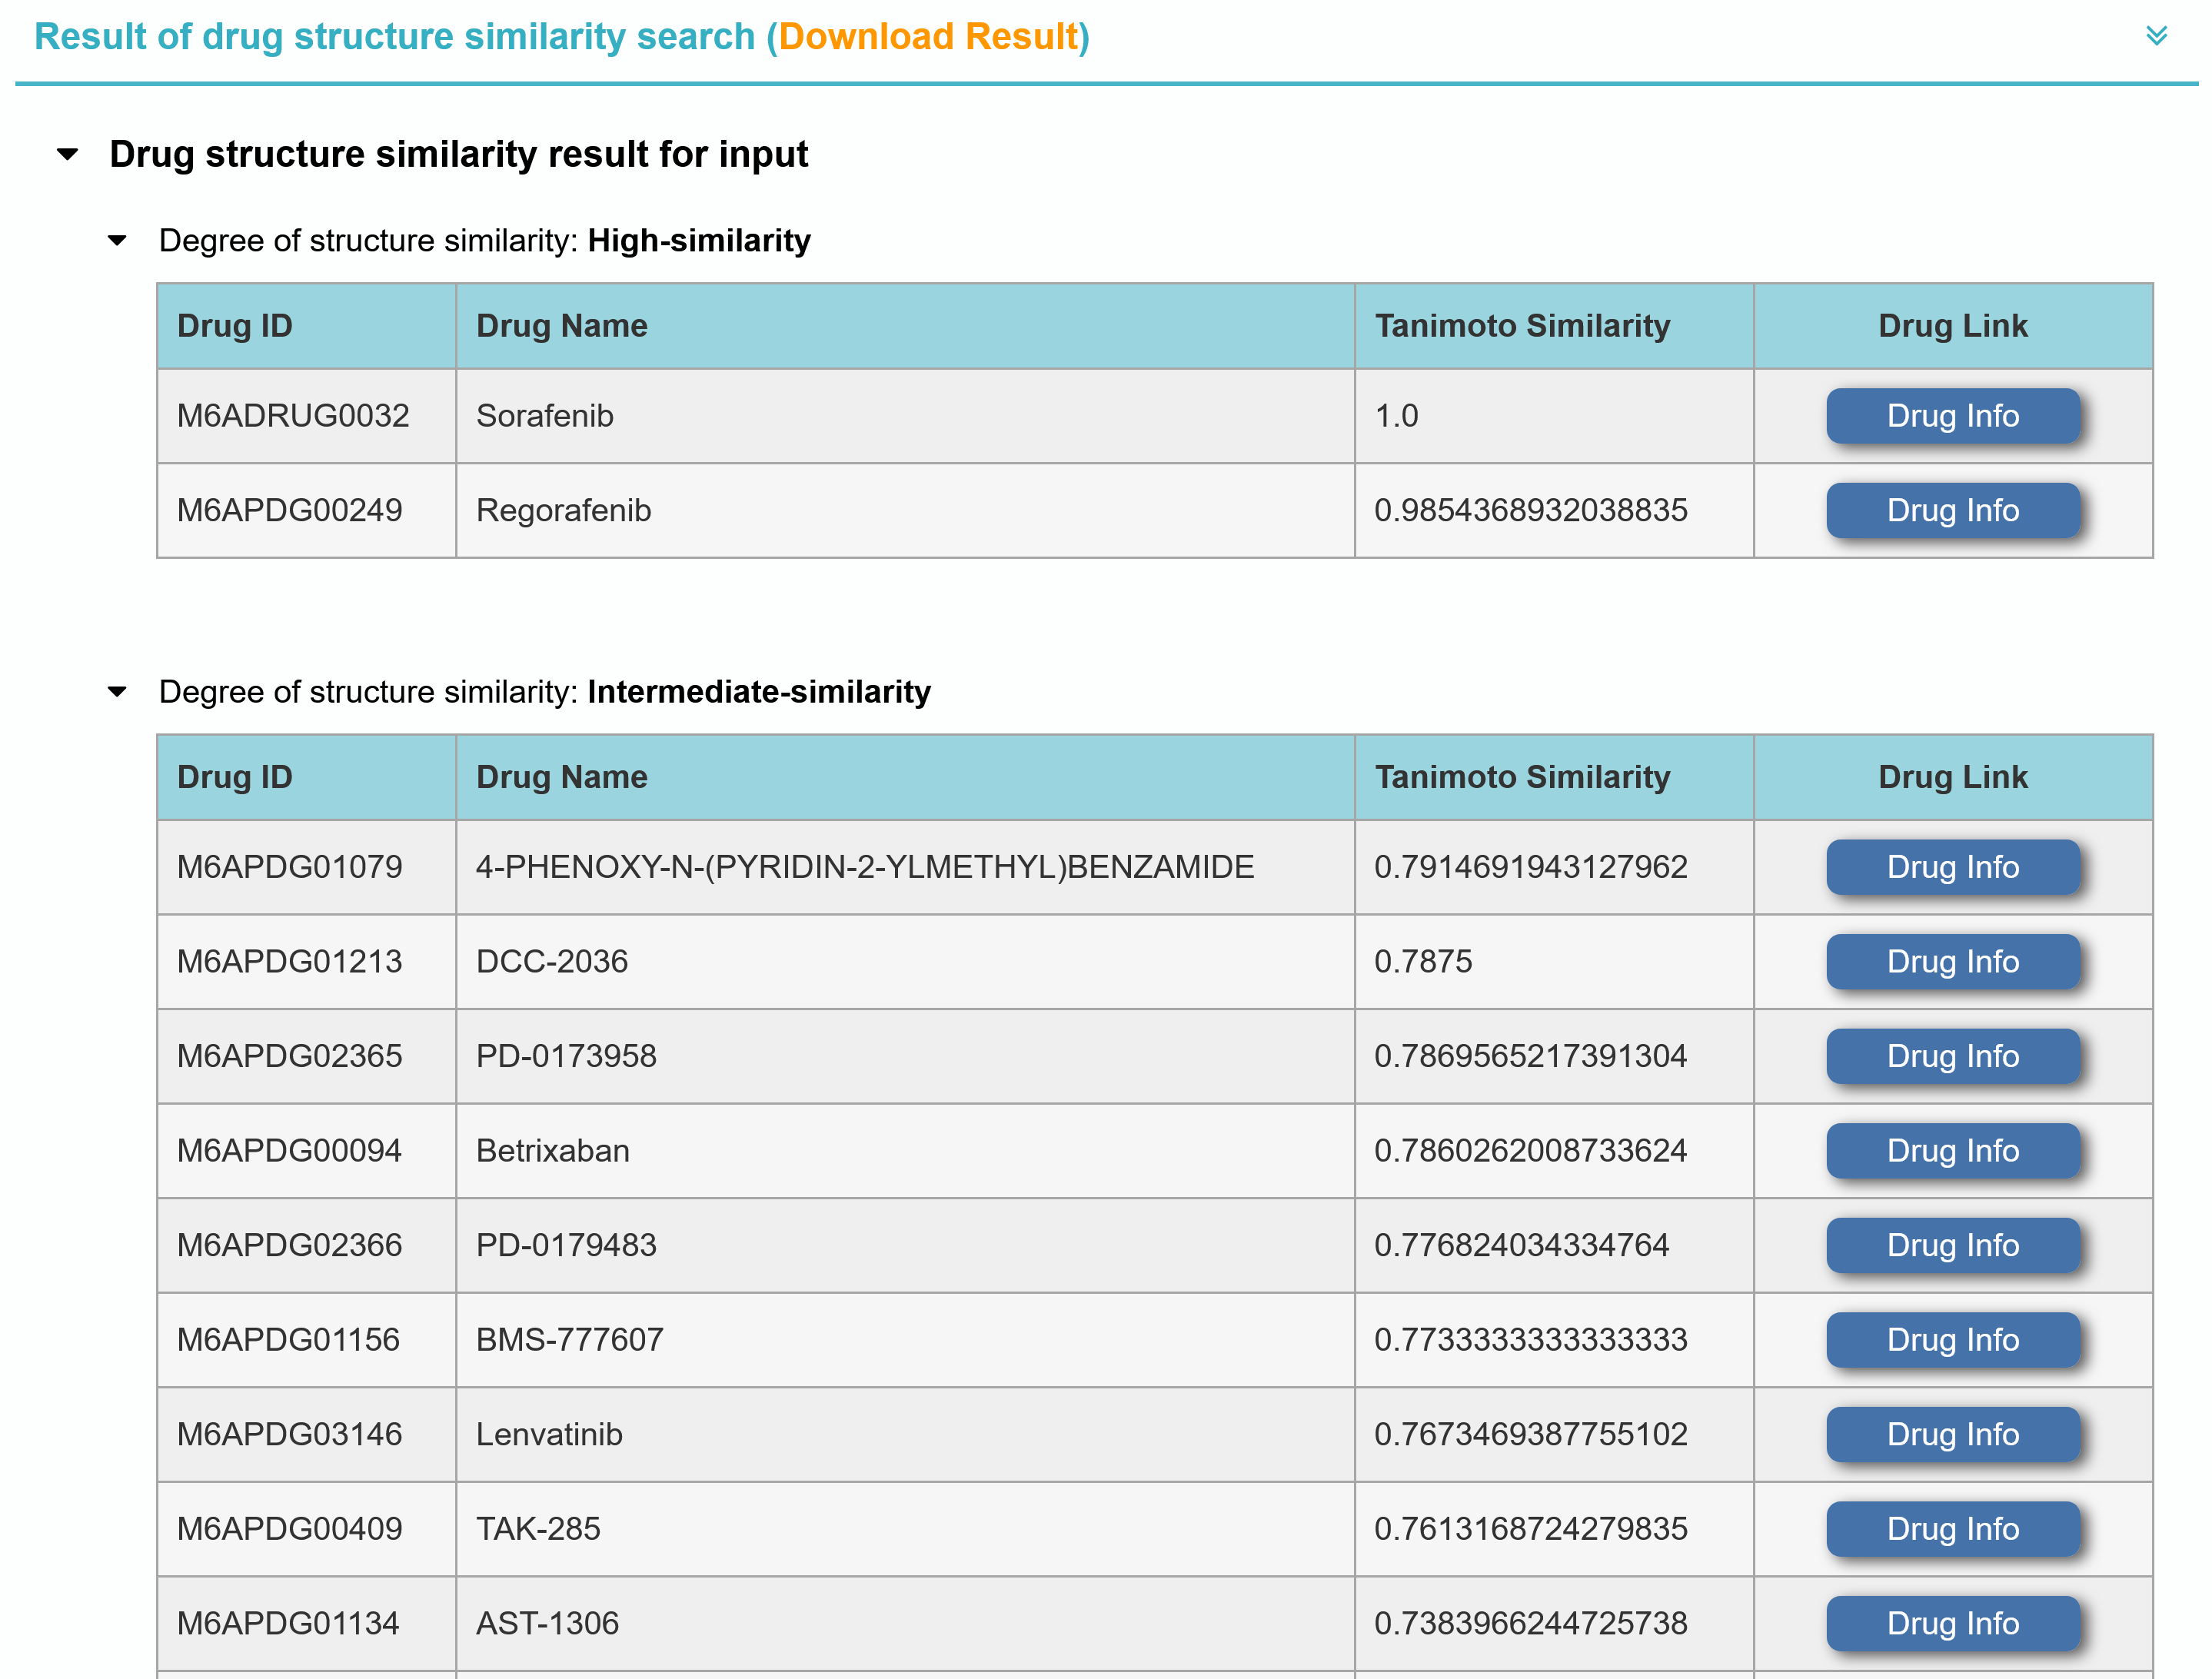Collapse the Intermediate-similarity section triangle
Screen dimensions: 2212x1679
pyautogui.click(x=117, y=692)
